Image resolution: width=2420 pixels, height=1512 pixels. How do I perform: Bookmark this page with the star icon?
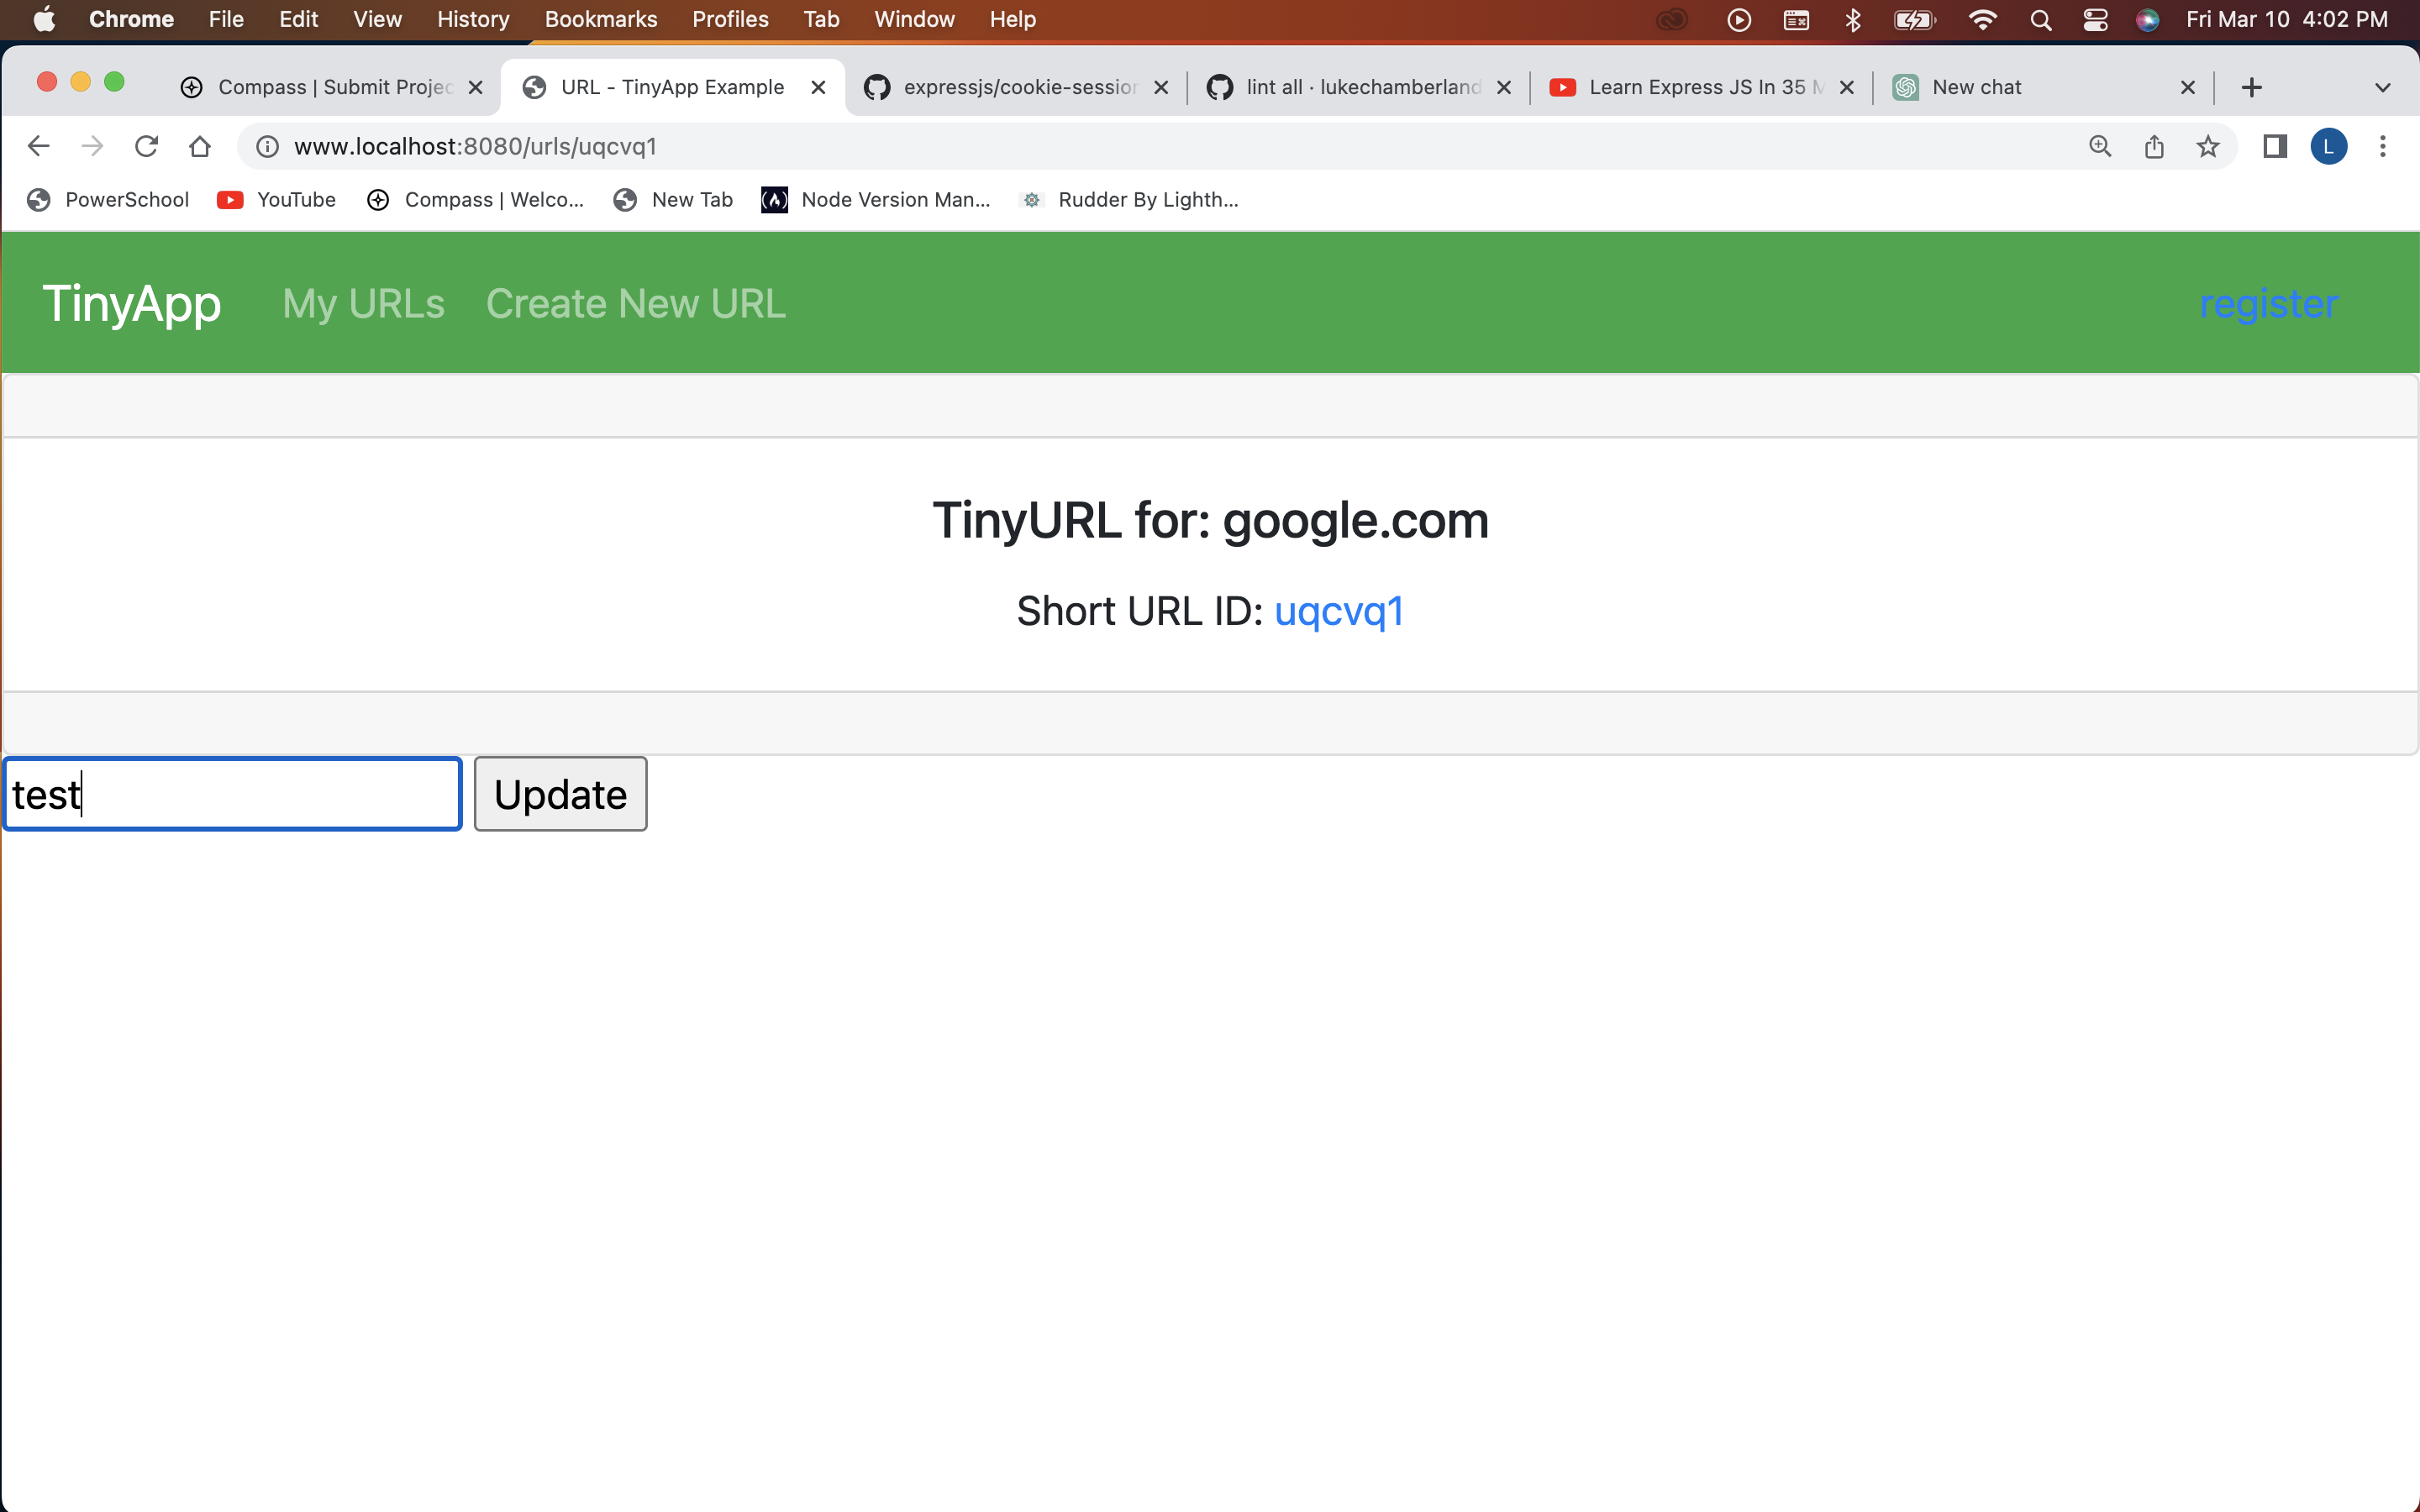[2208, 146]
